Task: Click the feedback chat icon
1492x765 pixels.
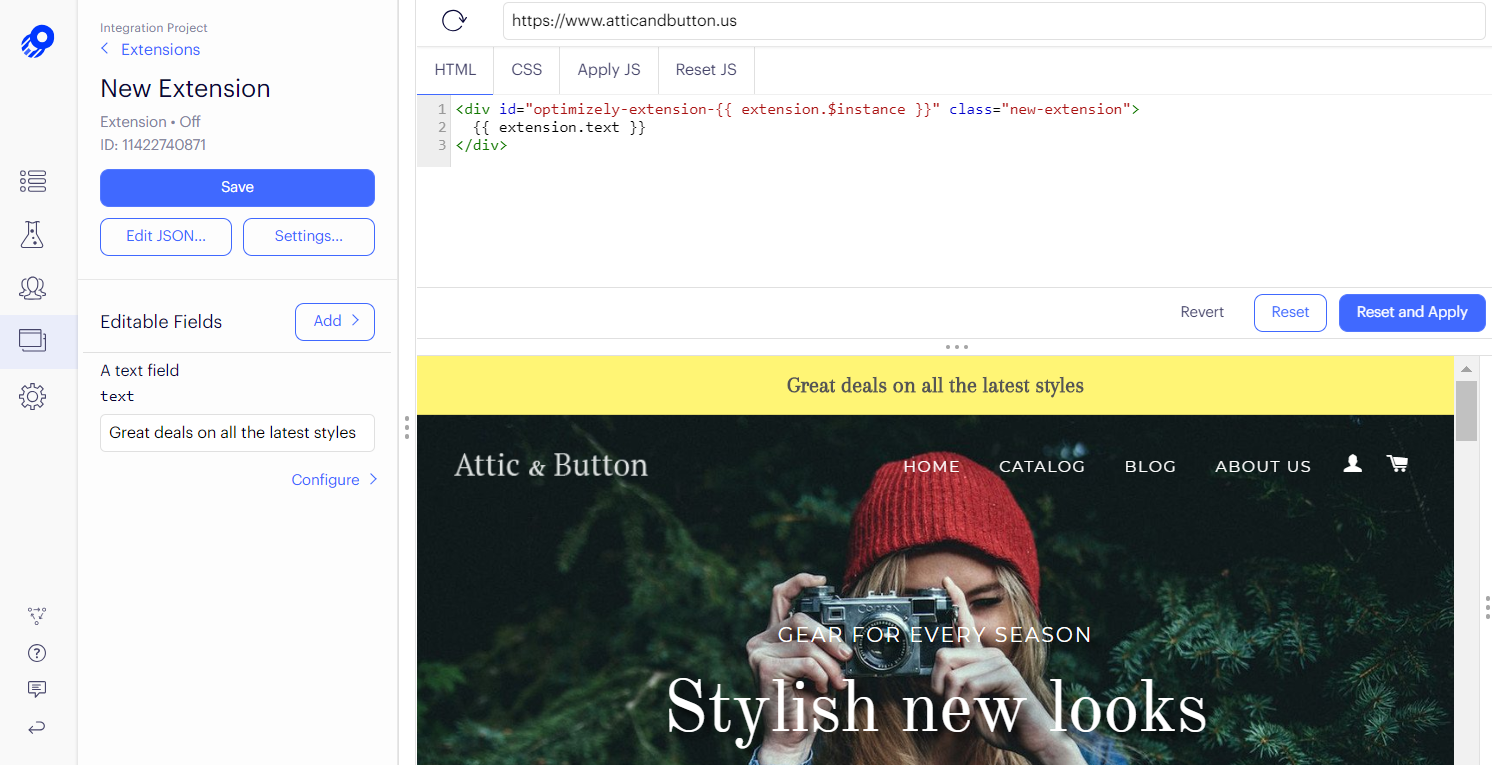Action: click(37, 689)
